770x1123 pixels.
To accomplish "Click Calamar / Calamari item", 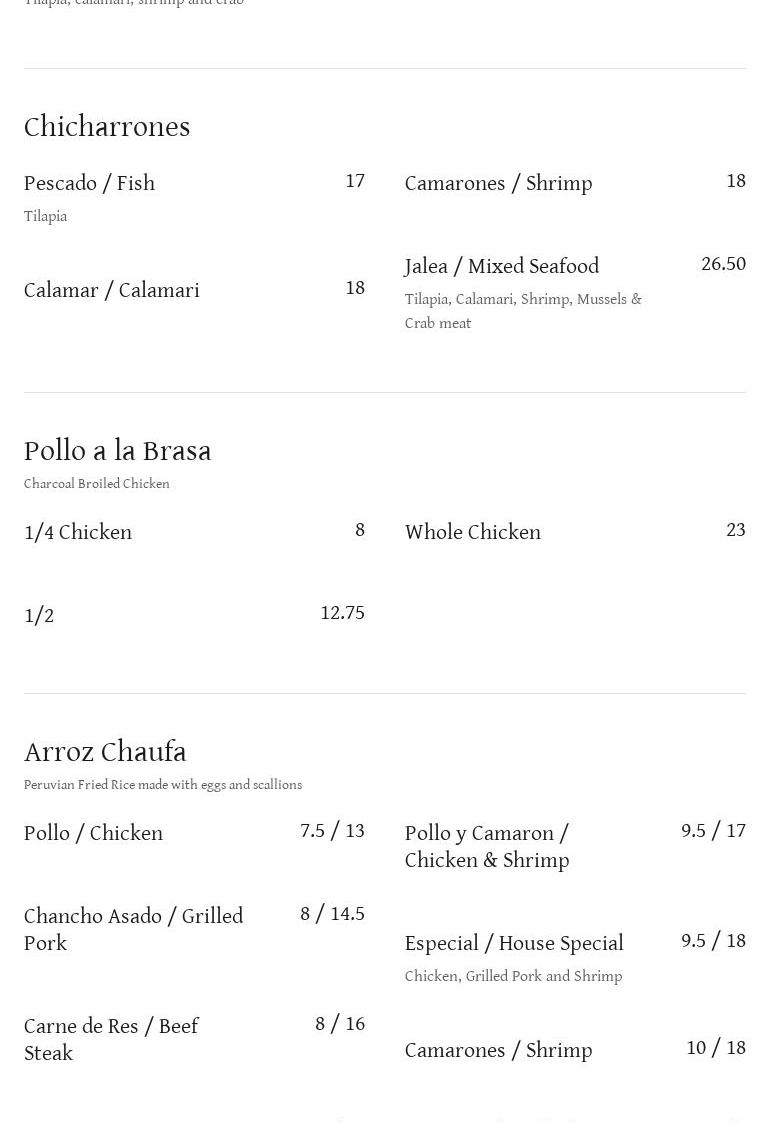I will pyautogui.click(x=112, y=291).
